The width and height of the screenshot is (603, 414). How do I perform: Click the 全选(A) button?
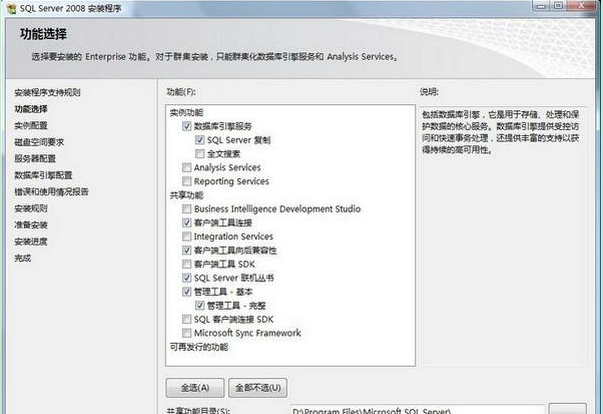pos(195,388)
